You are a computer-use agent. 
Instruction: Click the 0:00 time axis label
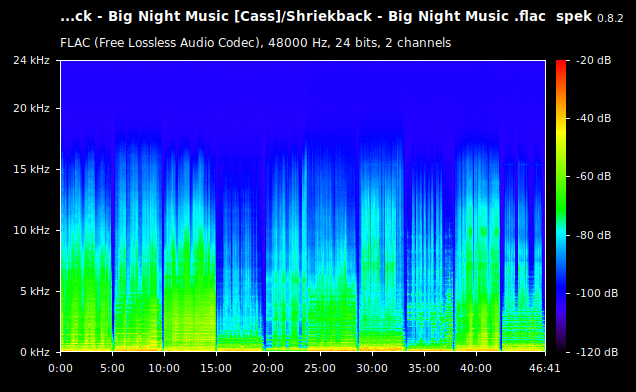[60, 368]
